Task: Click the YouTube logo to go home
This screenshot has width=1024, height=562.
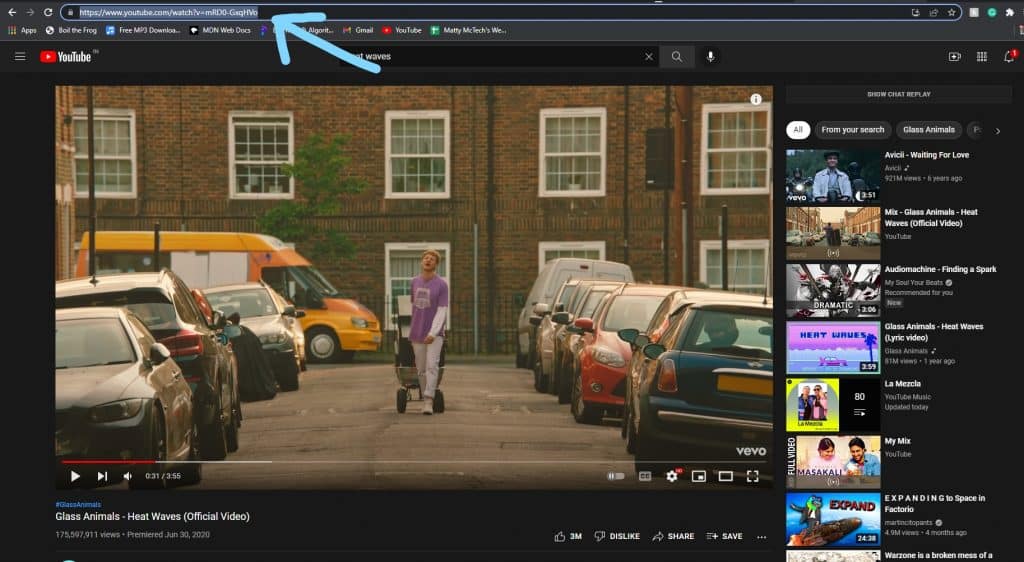Action: tap(66, 57)
